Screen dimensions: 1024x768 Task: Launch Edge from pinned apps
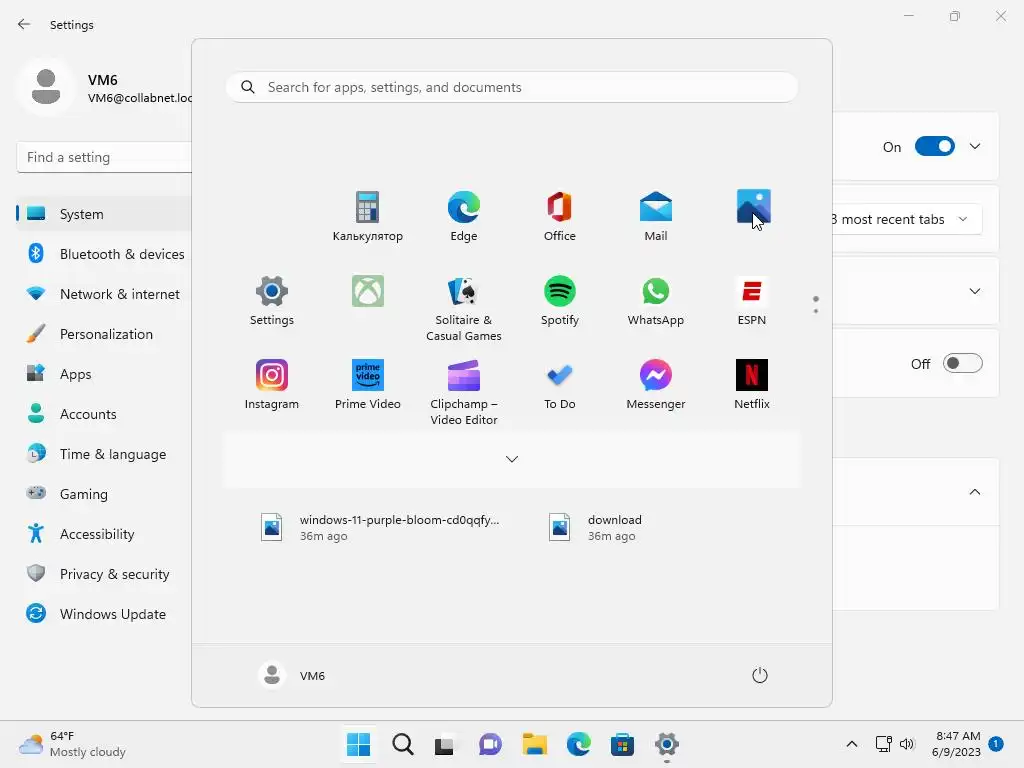click(x=464, y=217)
